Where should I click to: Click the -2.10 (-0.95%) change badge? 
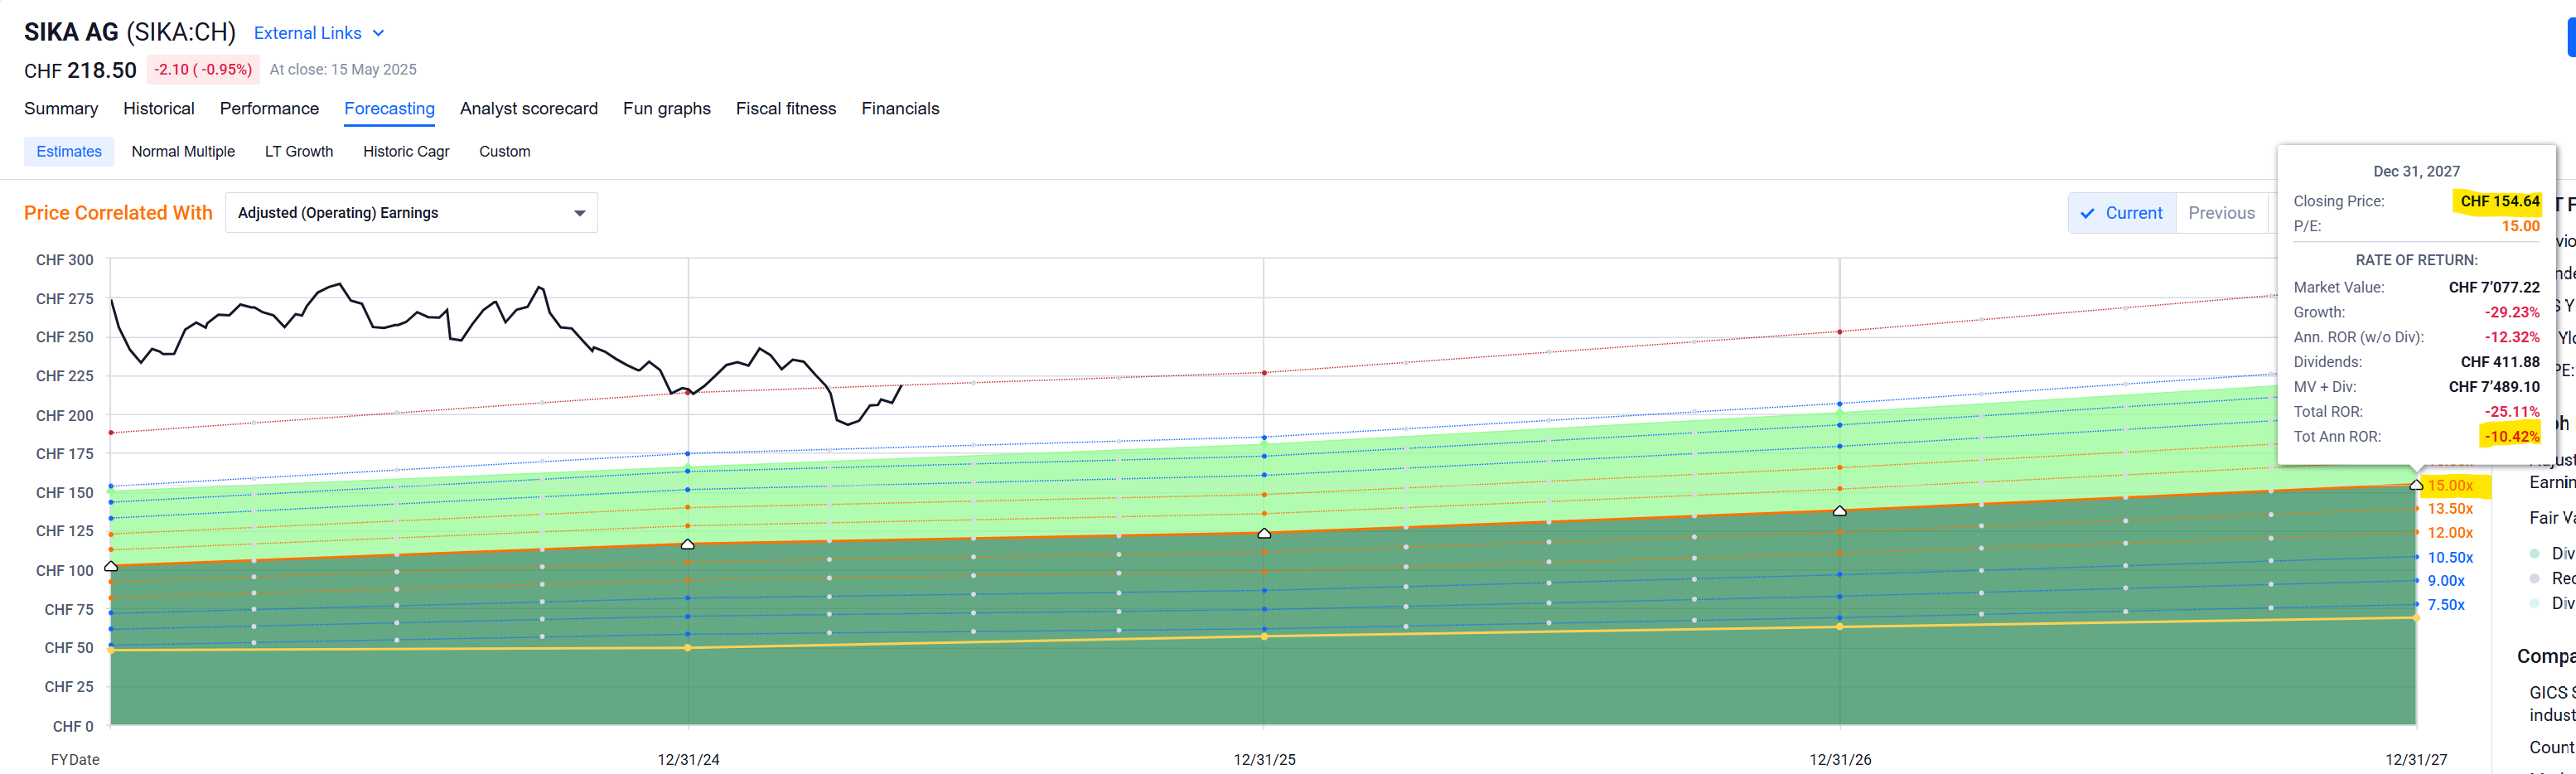203,69
